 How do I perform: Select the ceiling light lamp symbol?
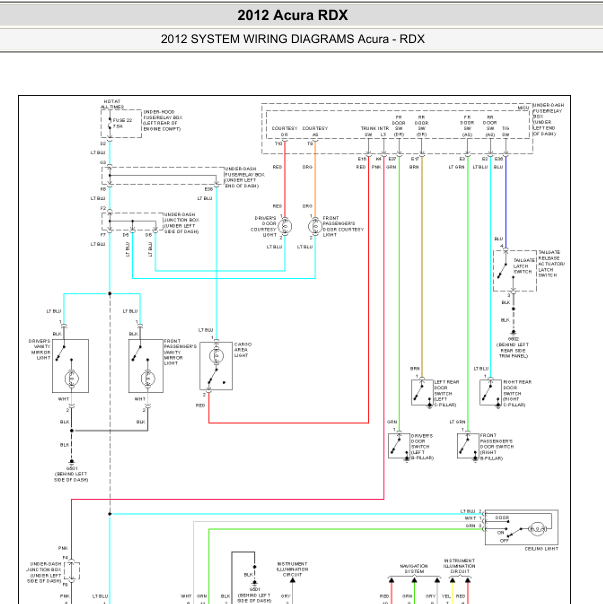tap(537, 529)
